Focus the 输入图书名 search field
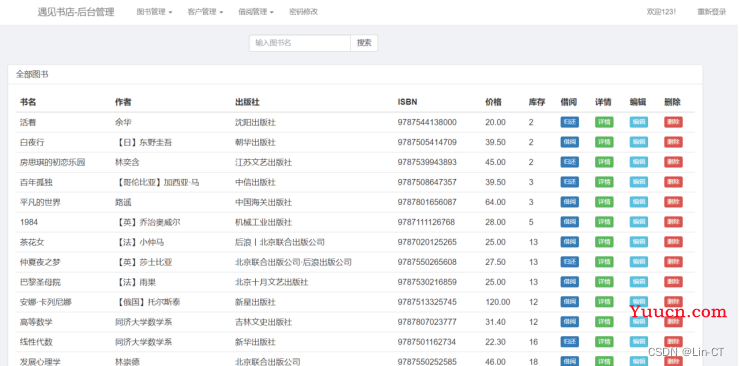 (300, 43)
